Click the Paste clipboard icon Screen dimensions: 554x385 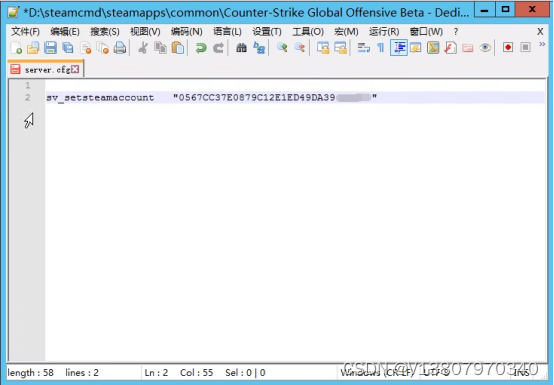click(x=178, y=47)
